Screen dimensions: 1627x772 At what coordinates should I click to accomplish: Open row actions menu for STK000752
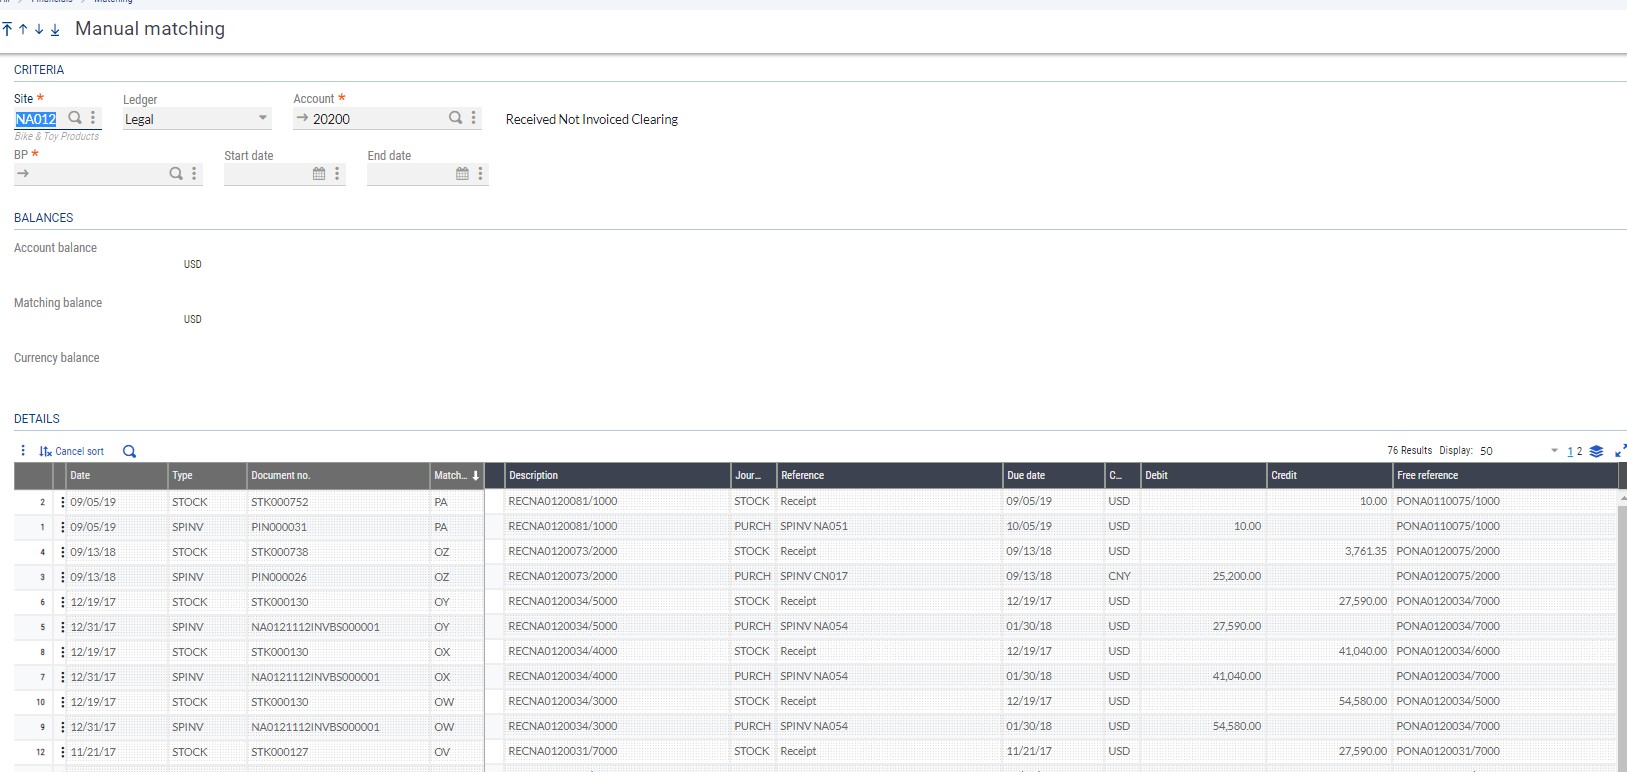pos(63,502)
